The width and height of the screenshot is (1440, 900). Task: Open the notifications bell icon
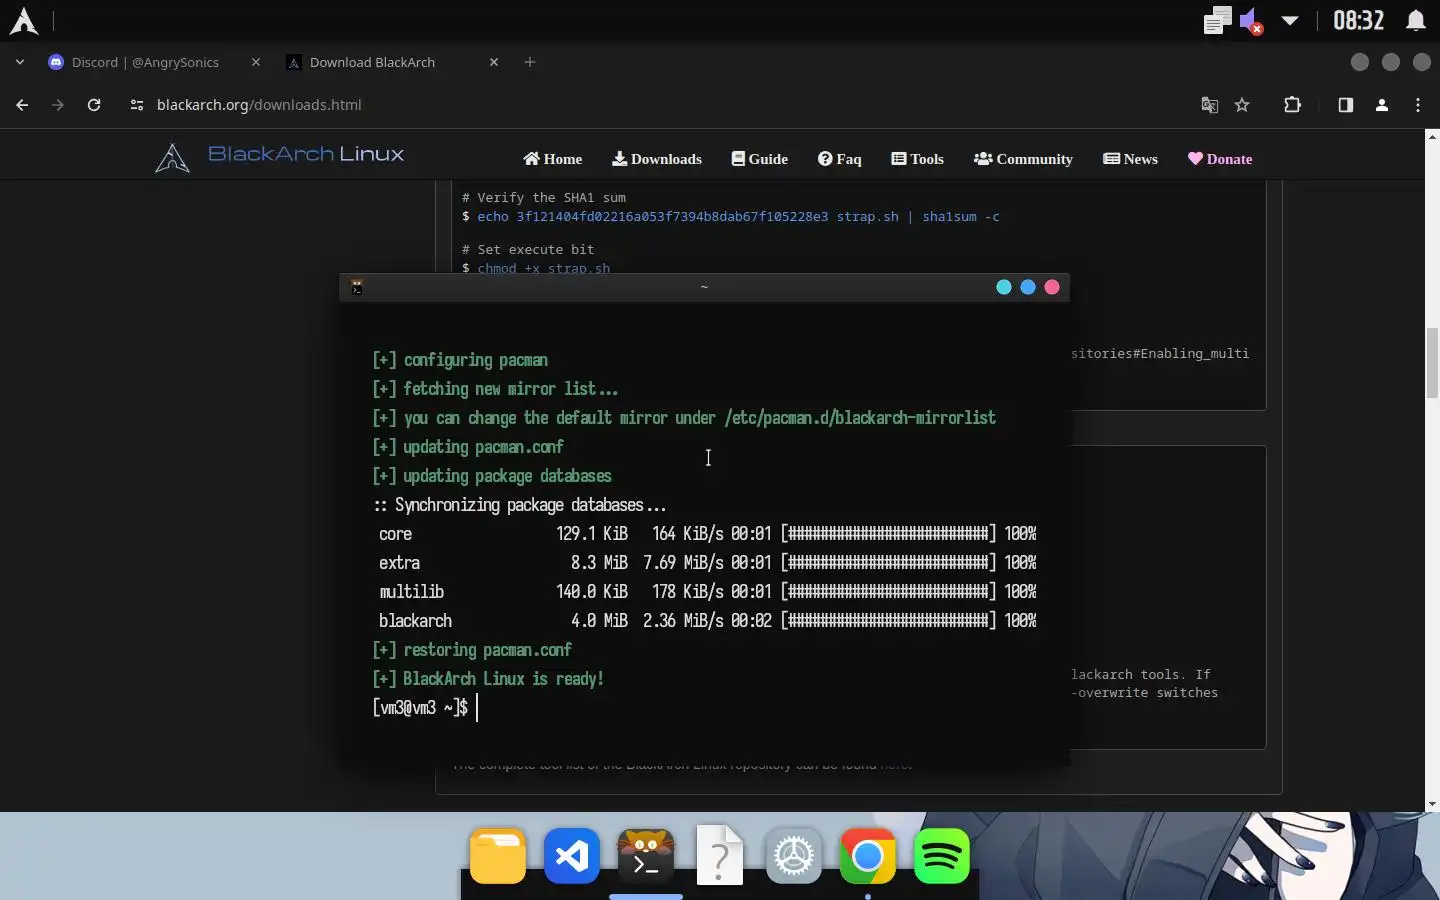[x=1416, y=21]
